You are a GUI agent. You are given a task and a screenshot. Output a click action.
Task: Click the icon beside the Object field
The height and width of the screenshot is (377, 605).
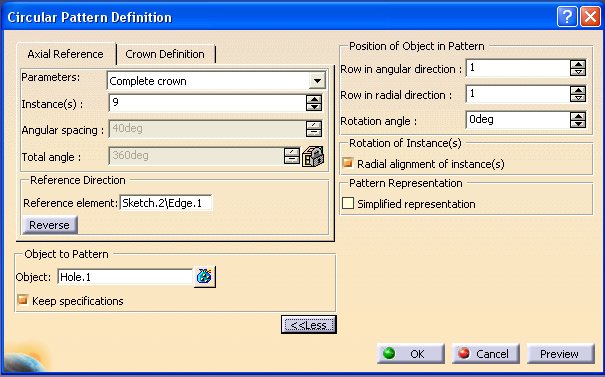(x=204, y=277)
